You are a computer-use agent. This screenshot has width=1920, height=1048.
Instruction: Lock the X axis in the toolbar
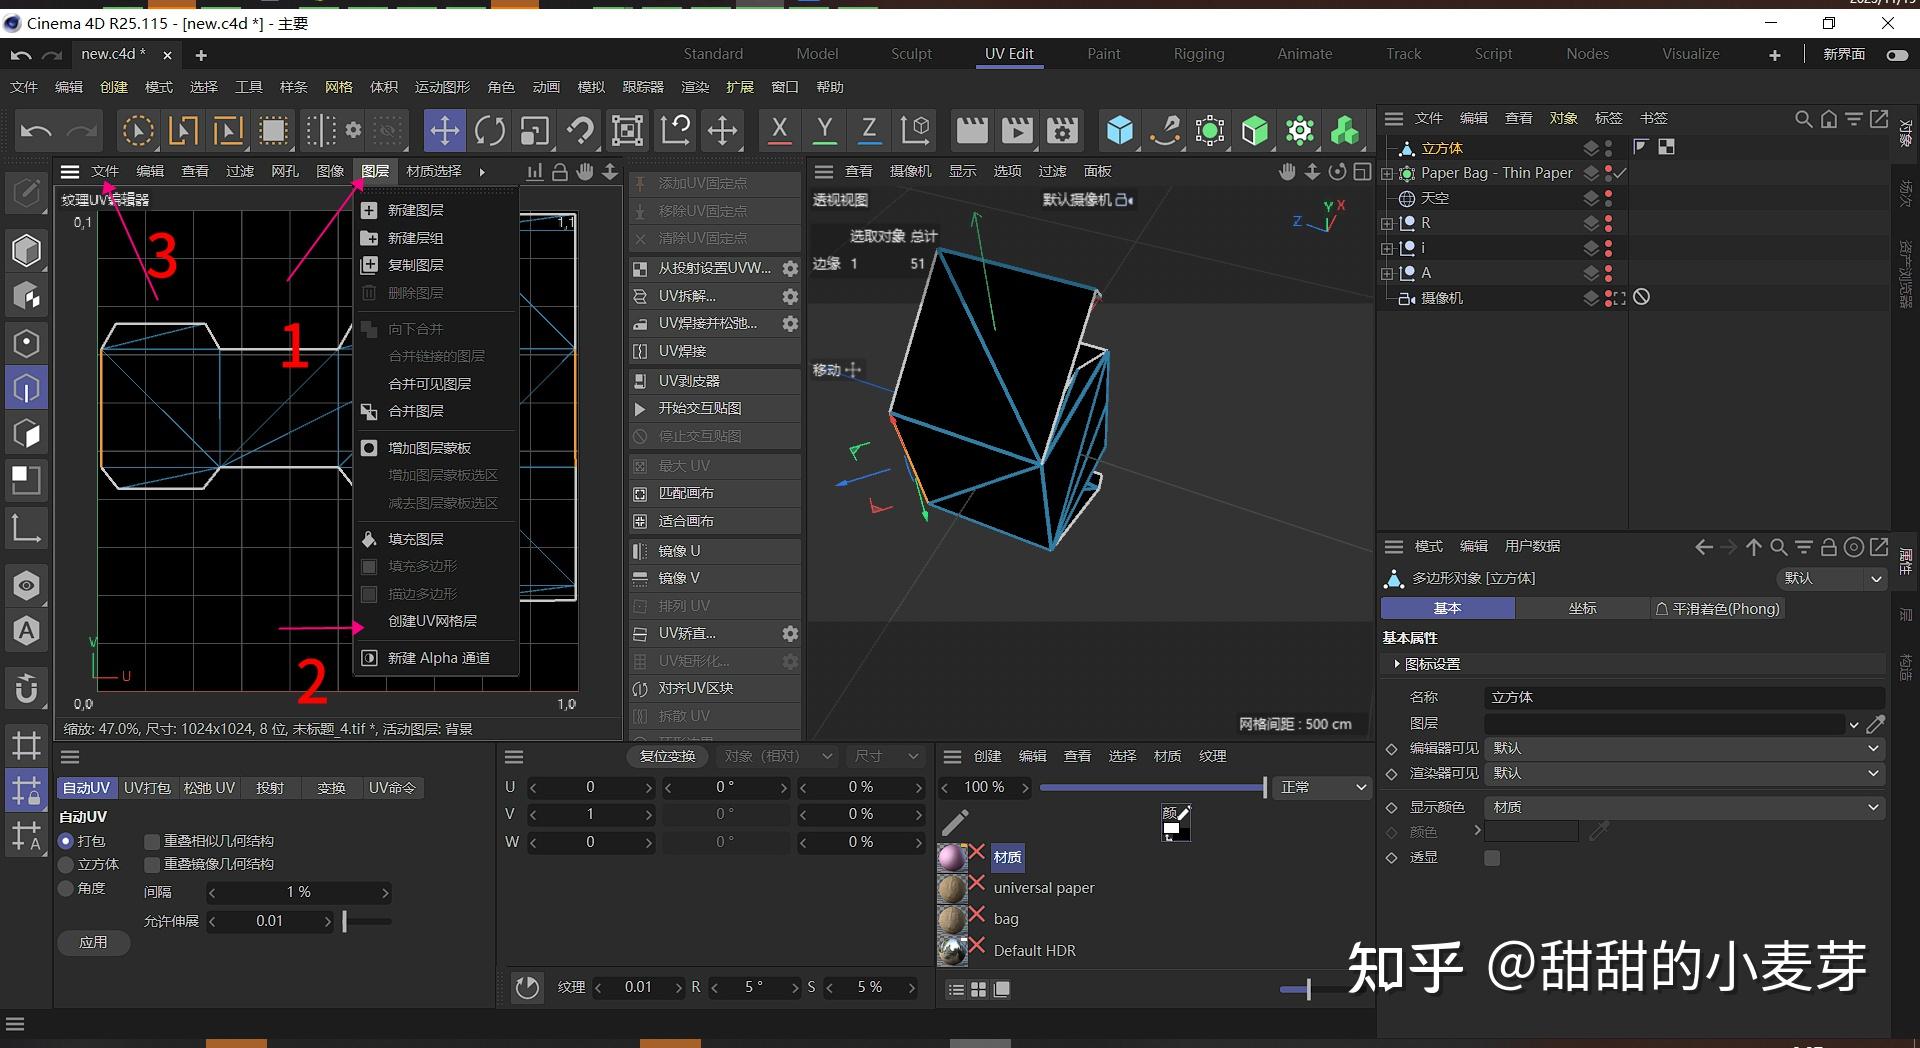778,130
